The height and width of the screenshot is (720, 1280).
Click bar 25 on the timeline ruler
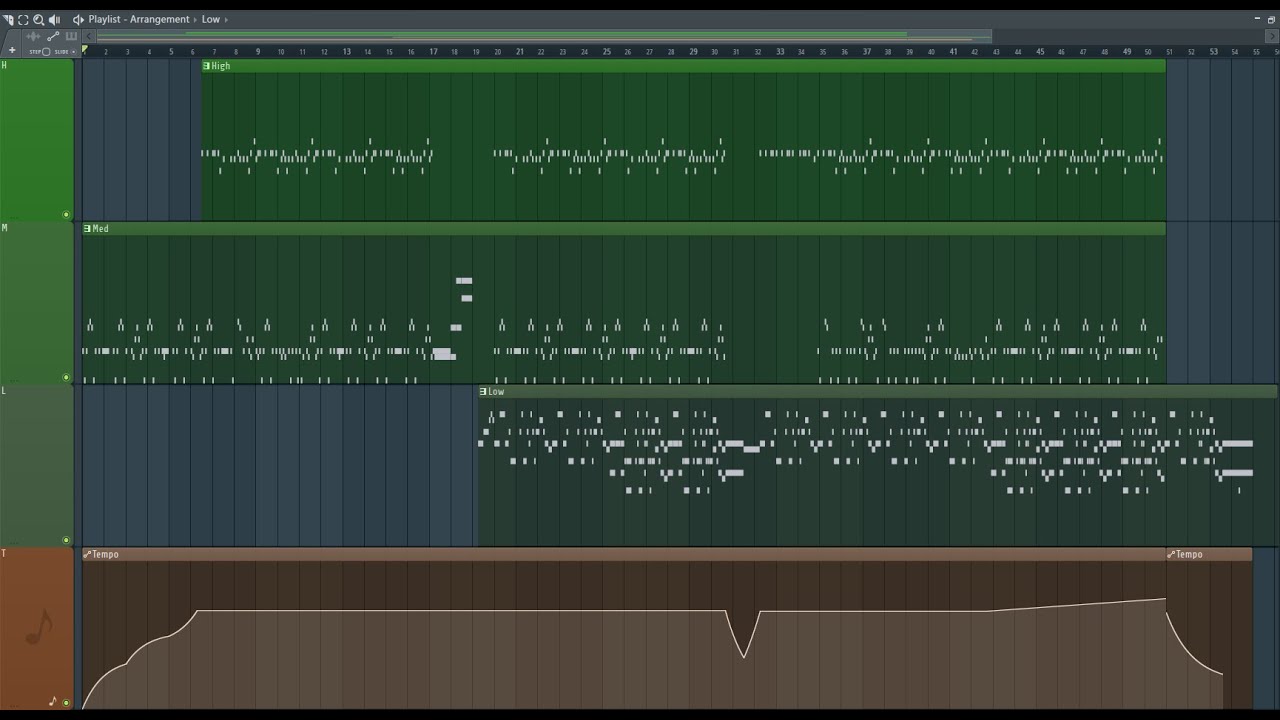(606, 52)
